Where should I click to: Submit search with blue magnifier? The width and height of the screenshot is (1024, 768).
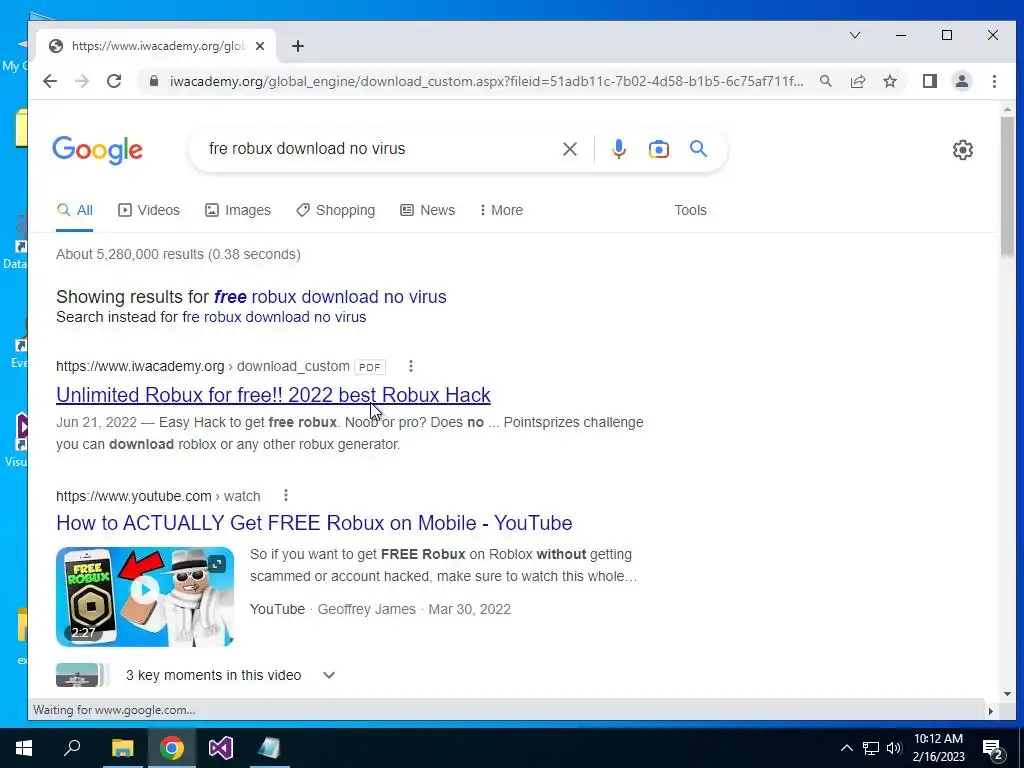pyautogui.click(x=698, y=149)
